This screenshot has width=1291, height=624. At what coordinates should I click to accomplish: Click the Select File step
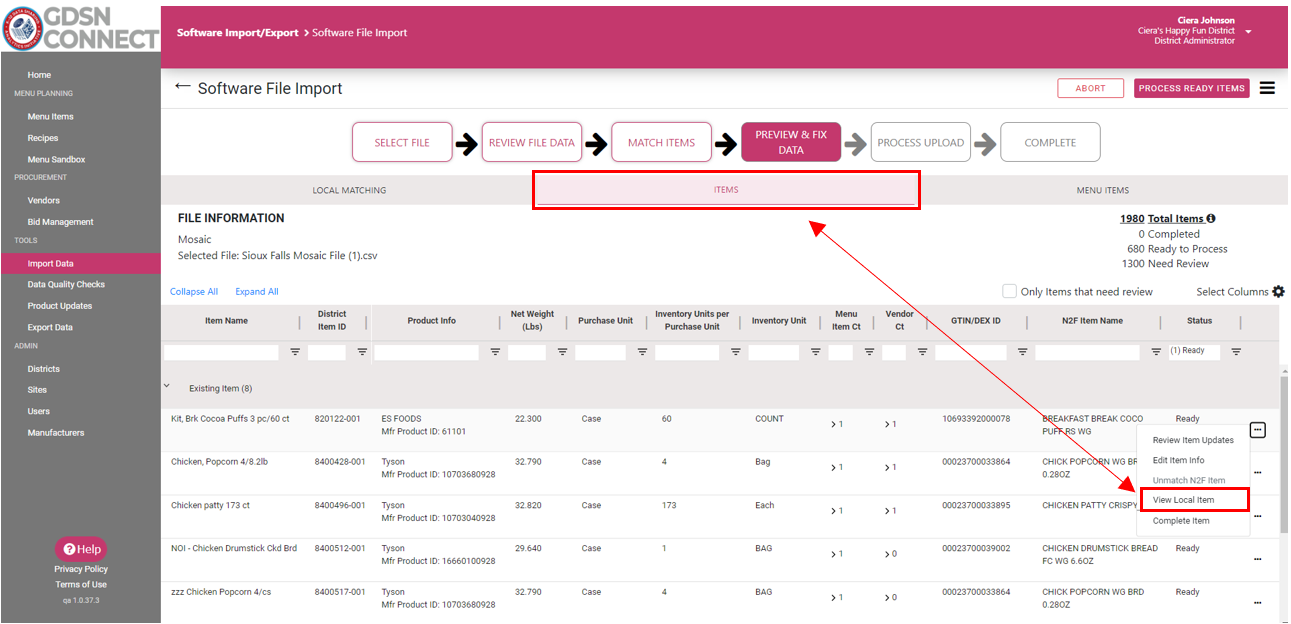tap(402, 142)
